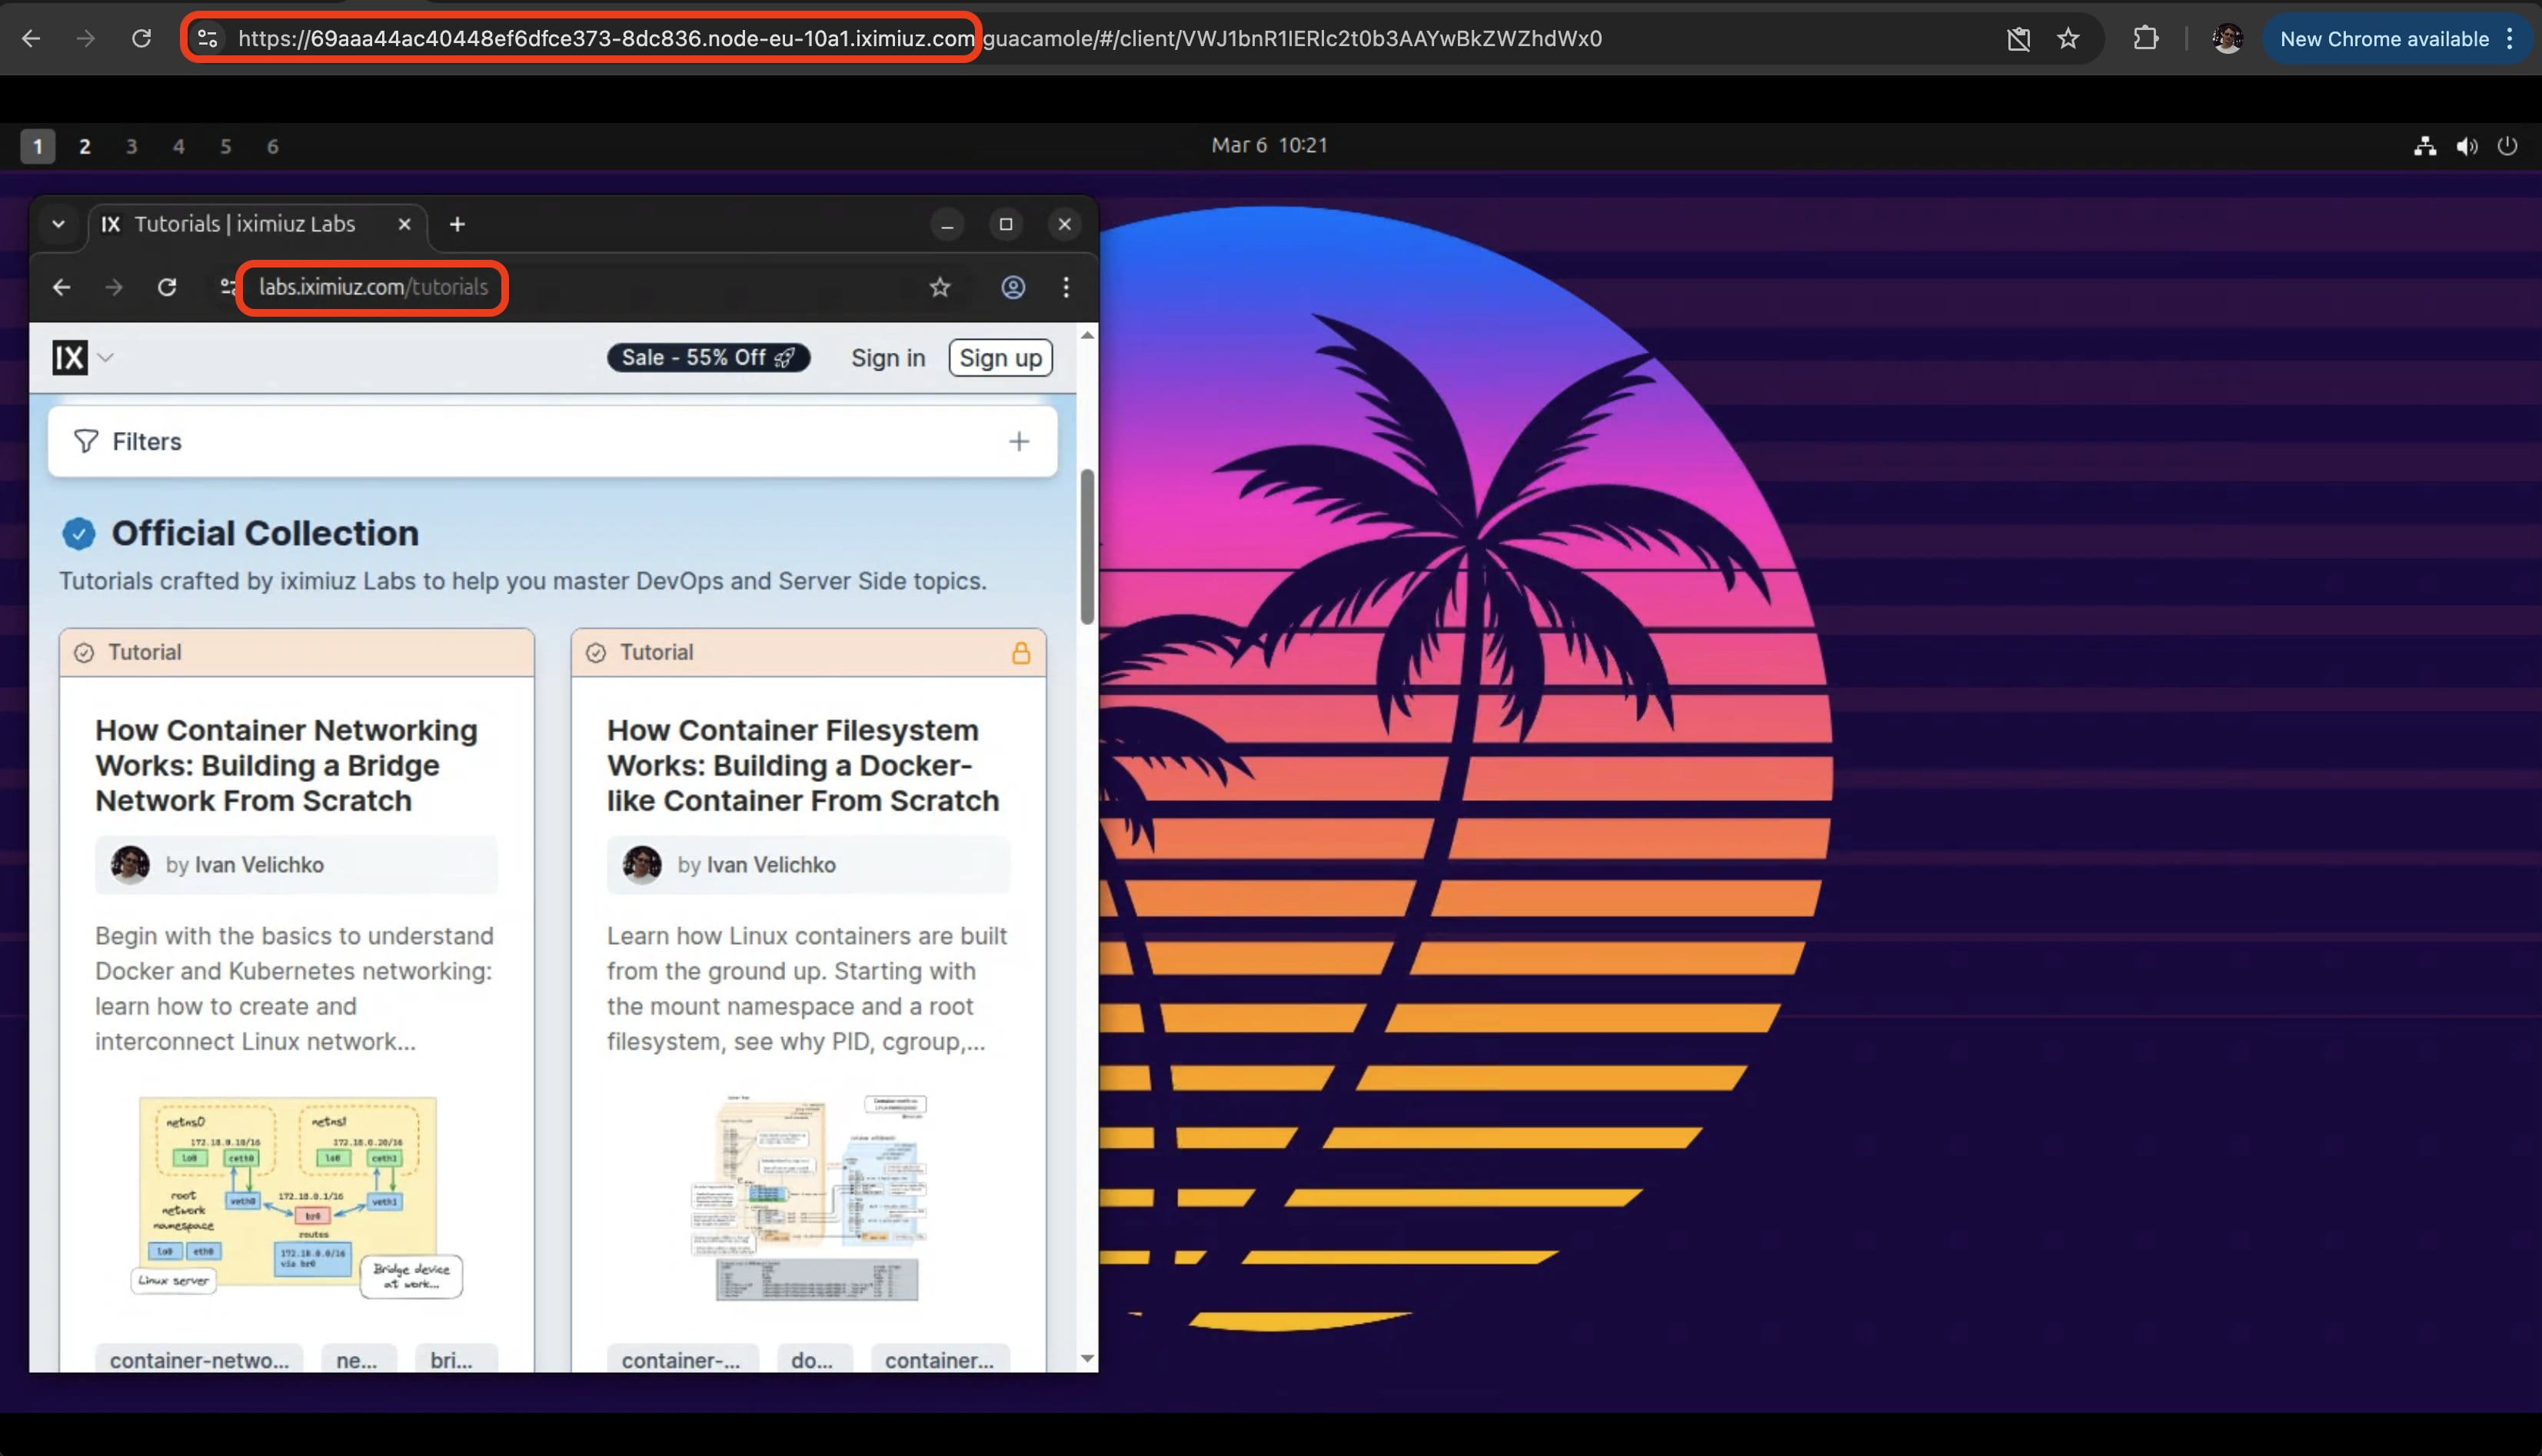Switch to workspace 2 in top bar
Viewport: 2542px width, 1456px height.
tap(85, 146)
